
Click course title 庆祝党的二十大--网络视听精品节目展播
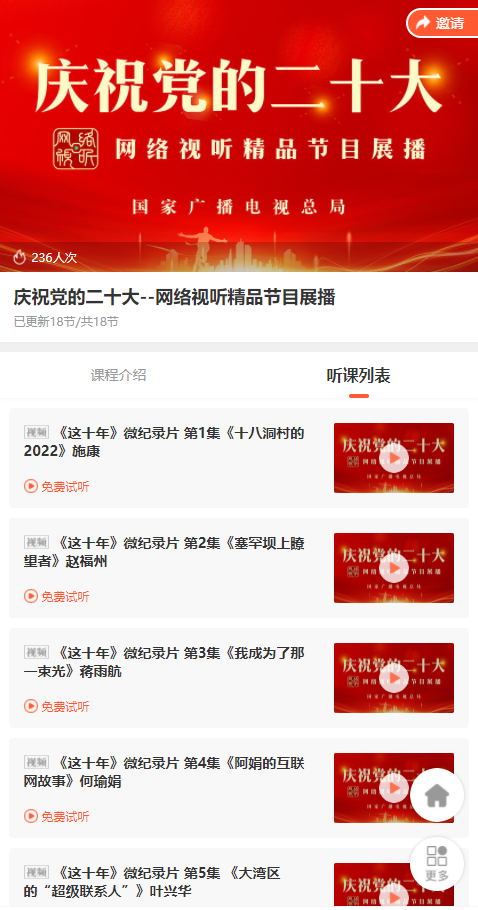click(175, 297)
